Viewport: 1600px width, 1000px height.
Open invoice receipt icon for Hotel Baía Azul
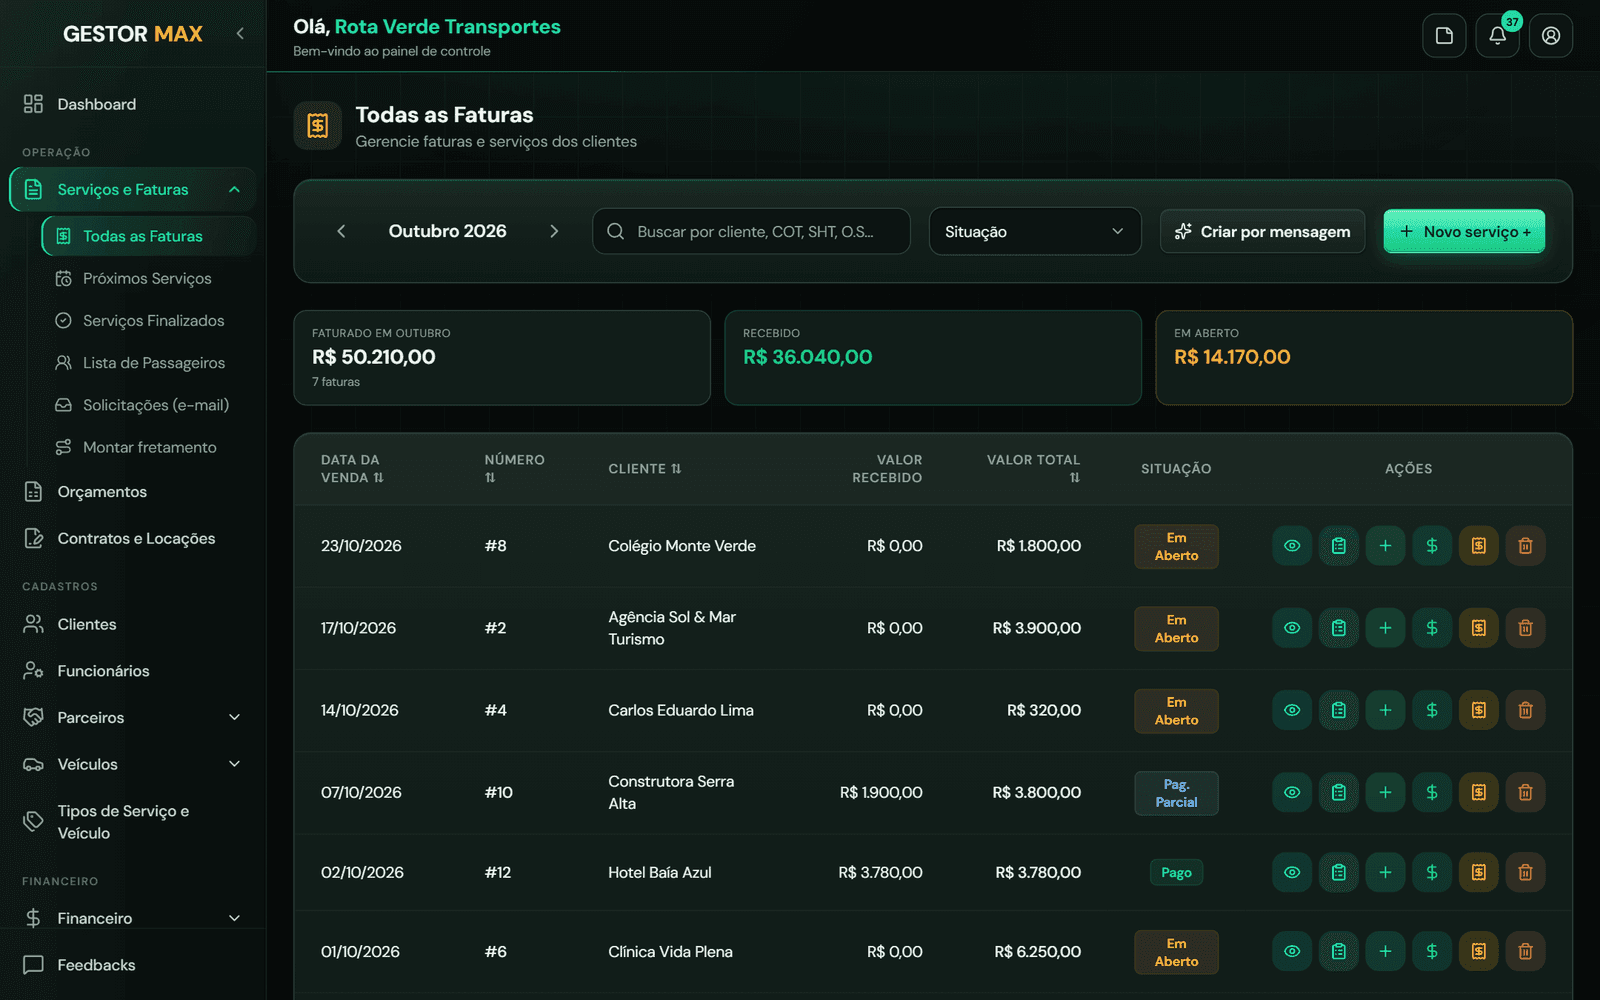click(1478, 872)
